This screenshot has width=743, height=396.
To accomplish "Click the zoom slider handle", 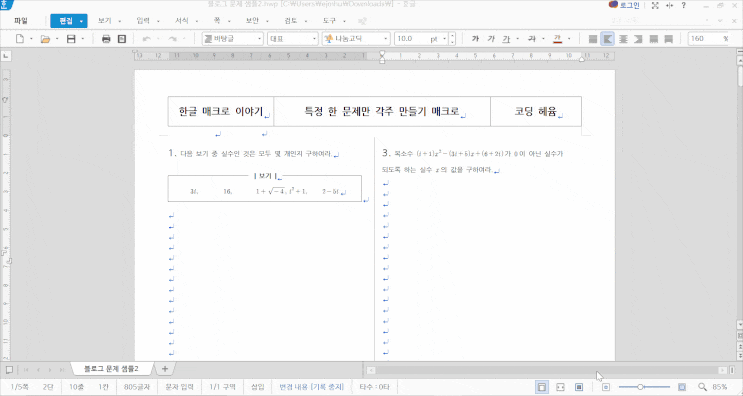I will [x=641, y=387].
